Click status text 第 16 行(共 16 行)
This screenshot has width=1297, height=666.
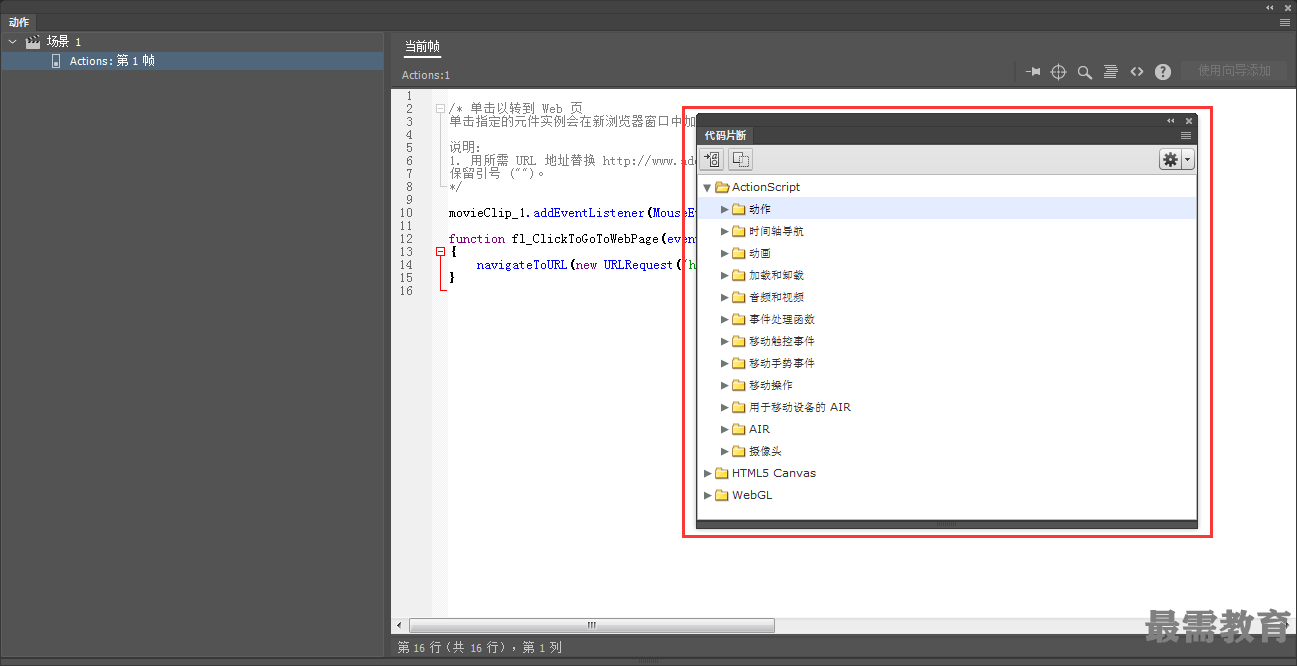tap(453, 648)
